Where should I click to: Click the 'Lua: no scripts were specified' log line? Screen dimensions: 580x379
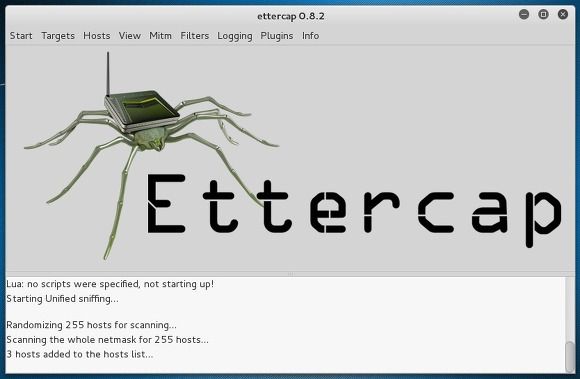[x=110, y=284]
